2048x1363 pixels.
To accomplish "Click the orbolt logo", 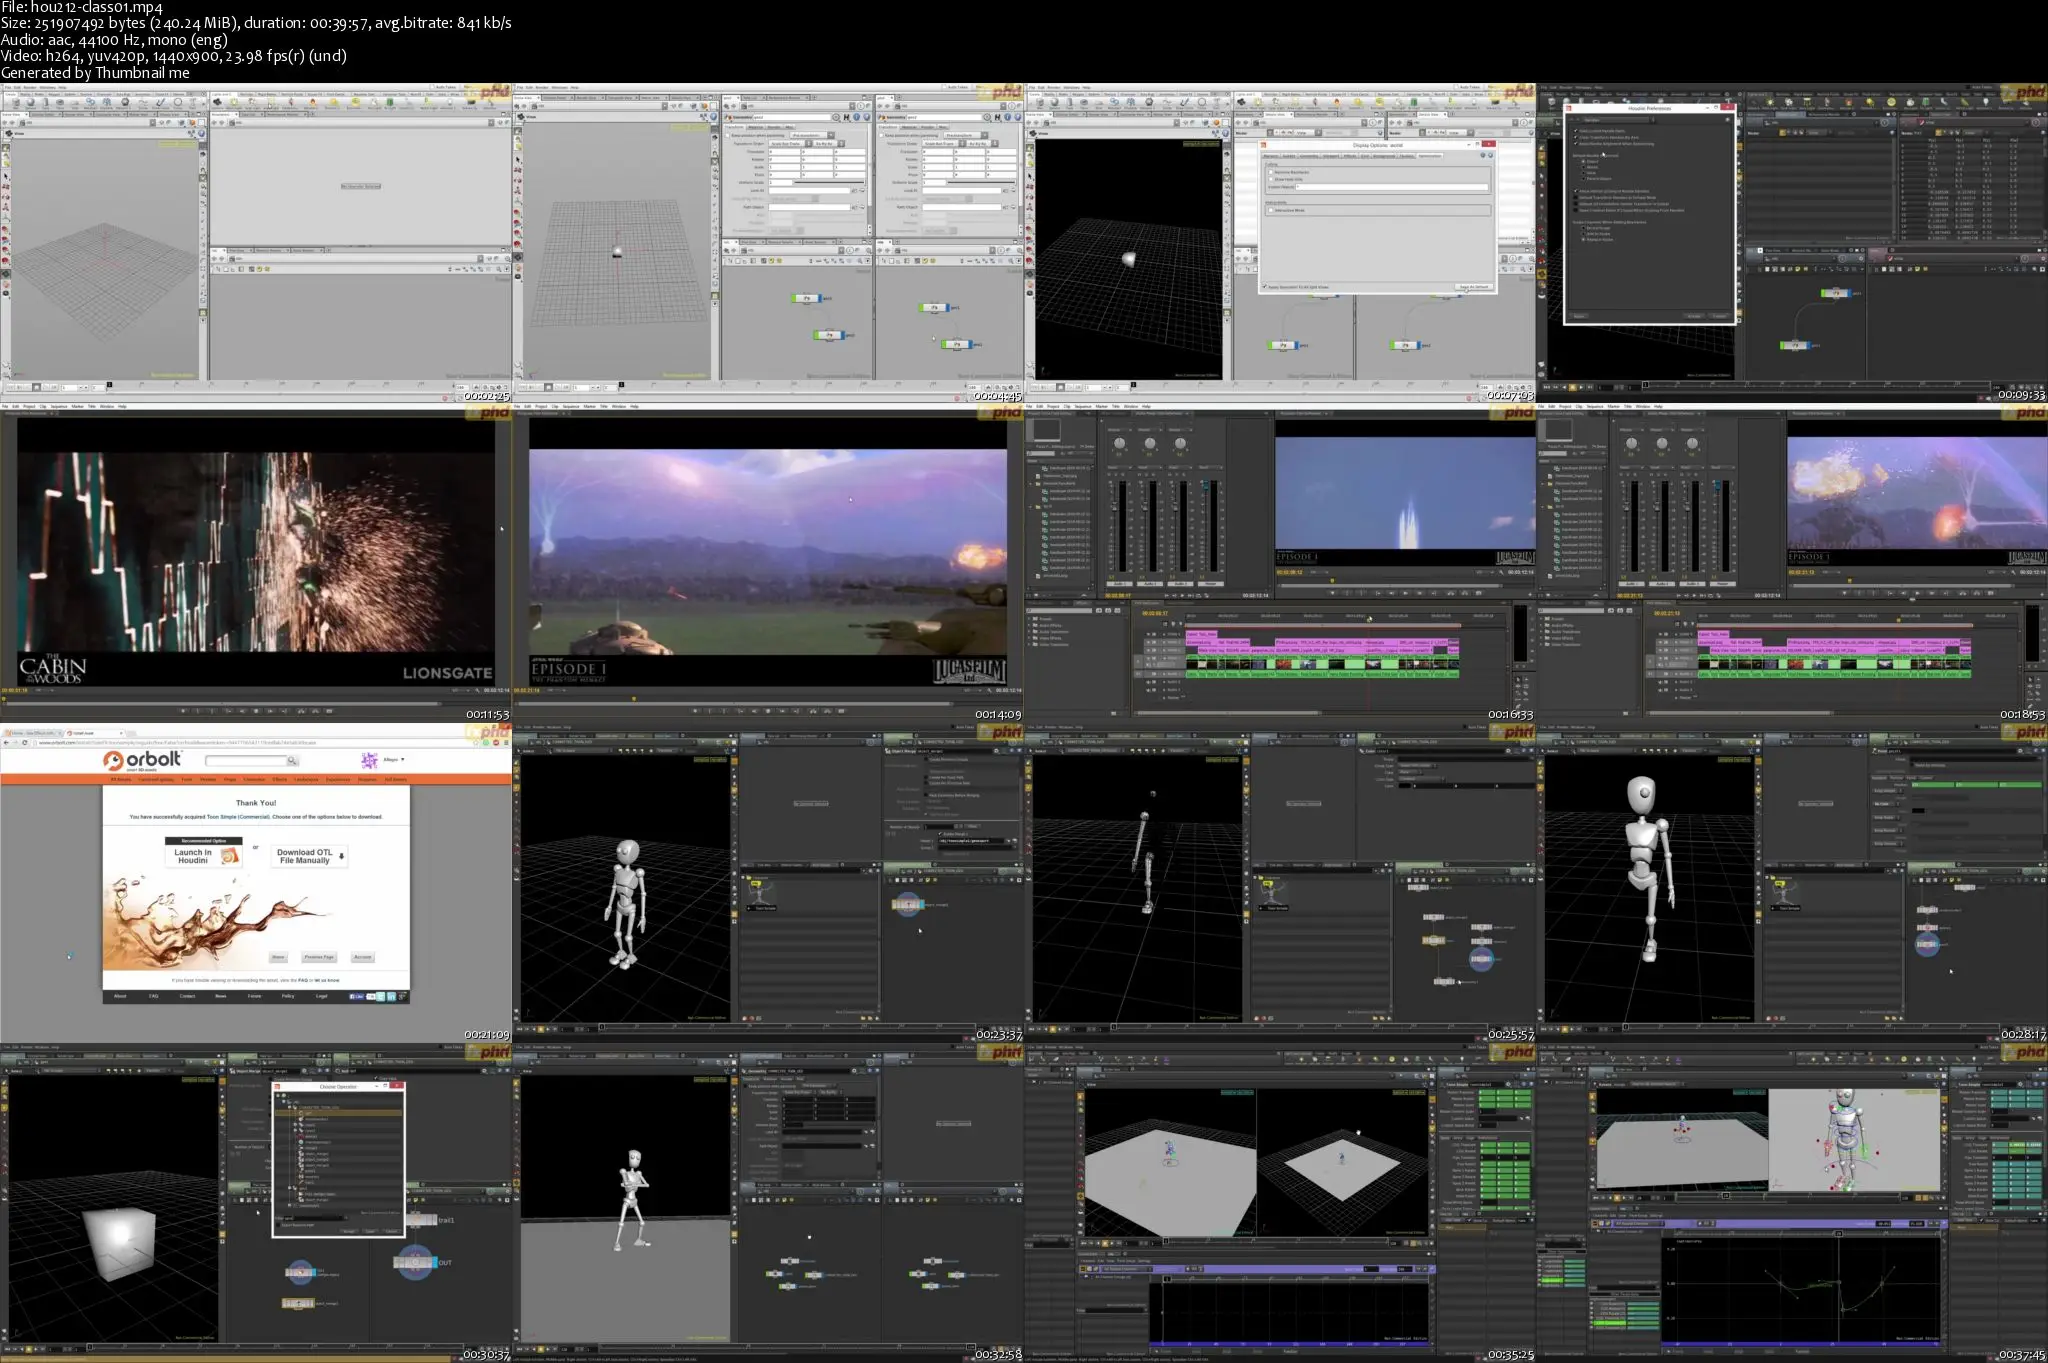I will coord(141,760).
